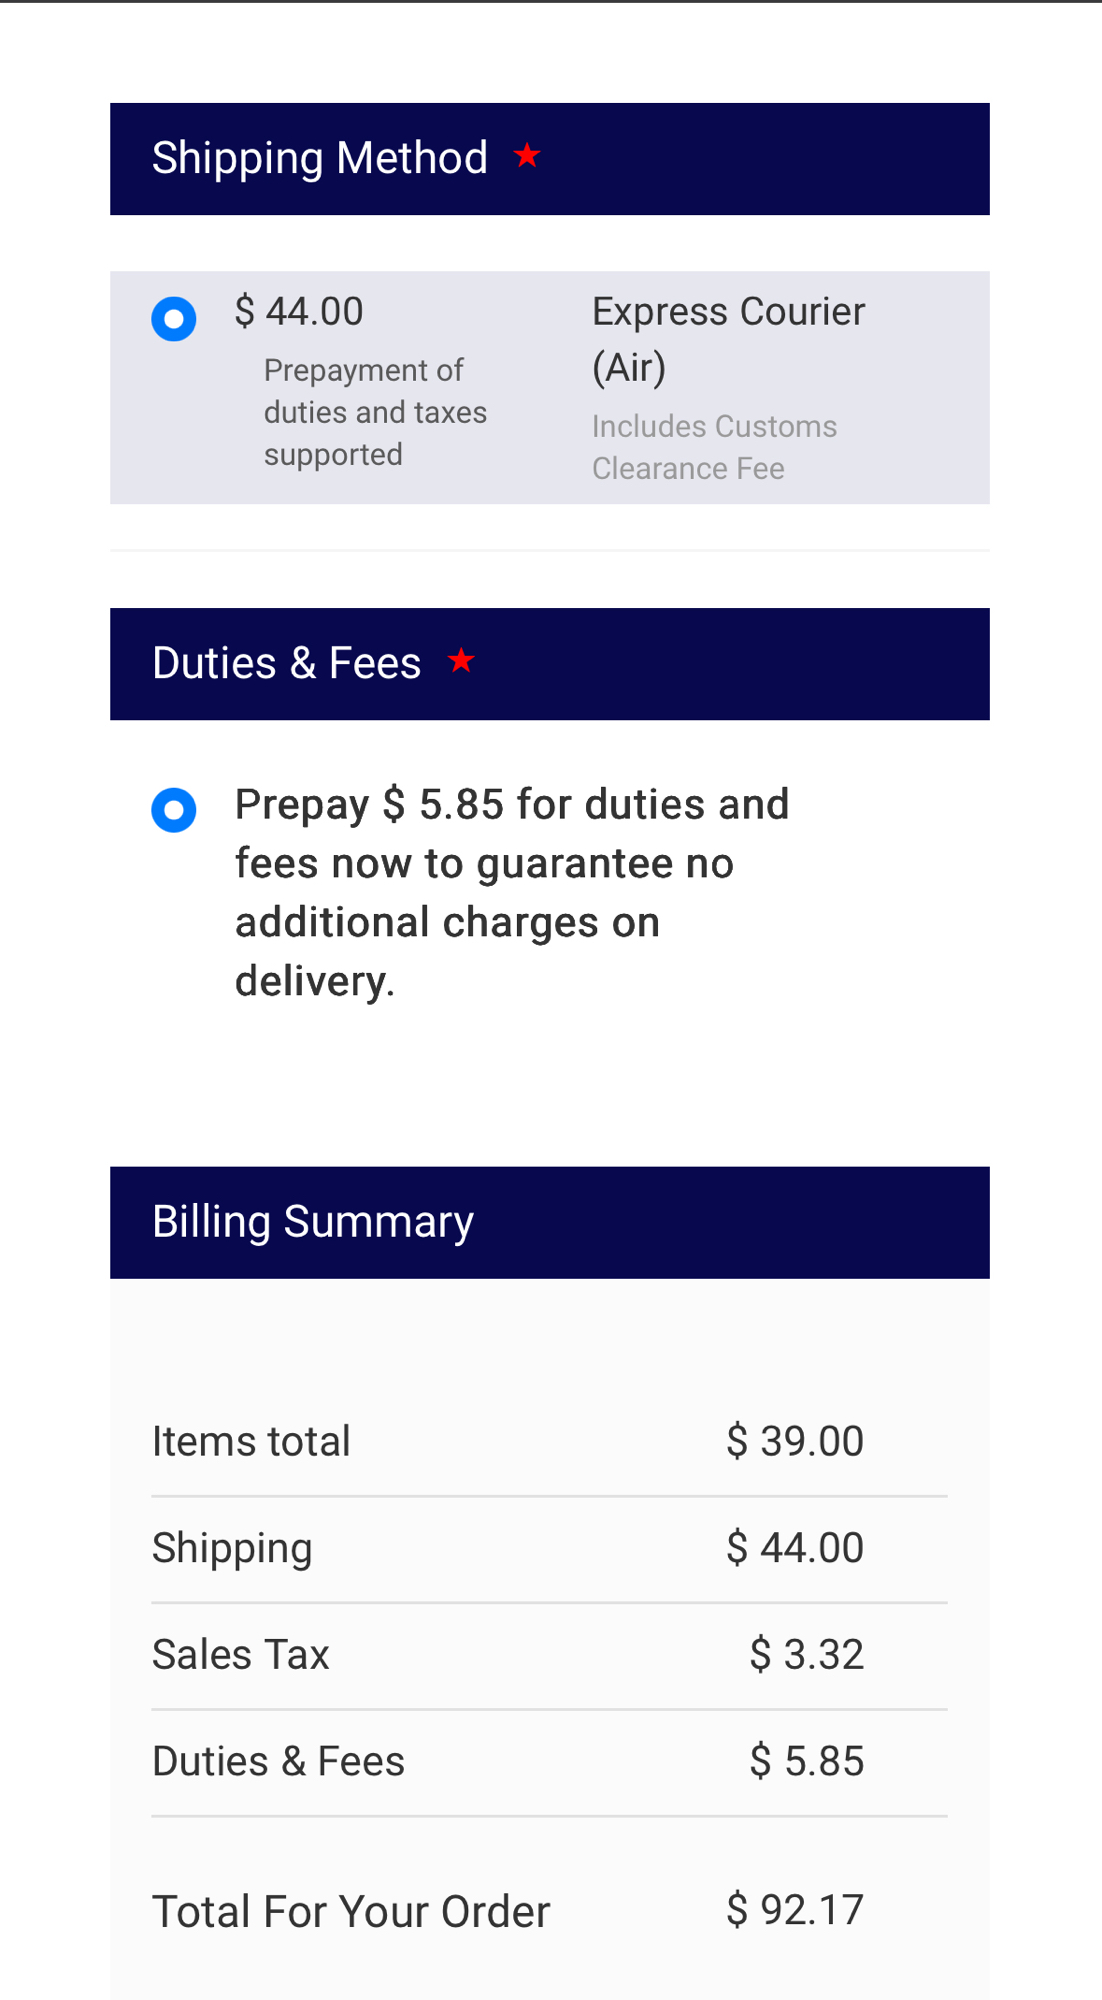Click the Prepay $ 5.85 description text
The height and width of the screenshot is (2000, 1102).
[511, 892]
